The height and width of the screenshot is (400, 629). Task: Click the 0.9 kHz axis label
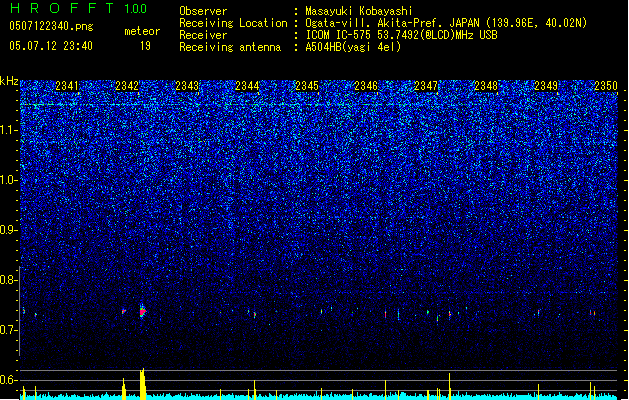[9, 230]
